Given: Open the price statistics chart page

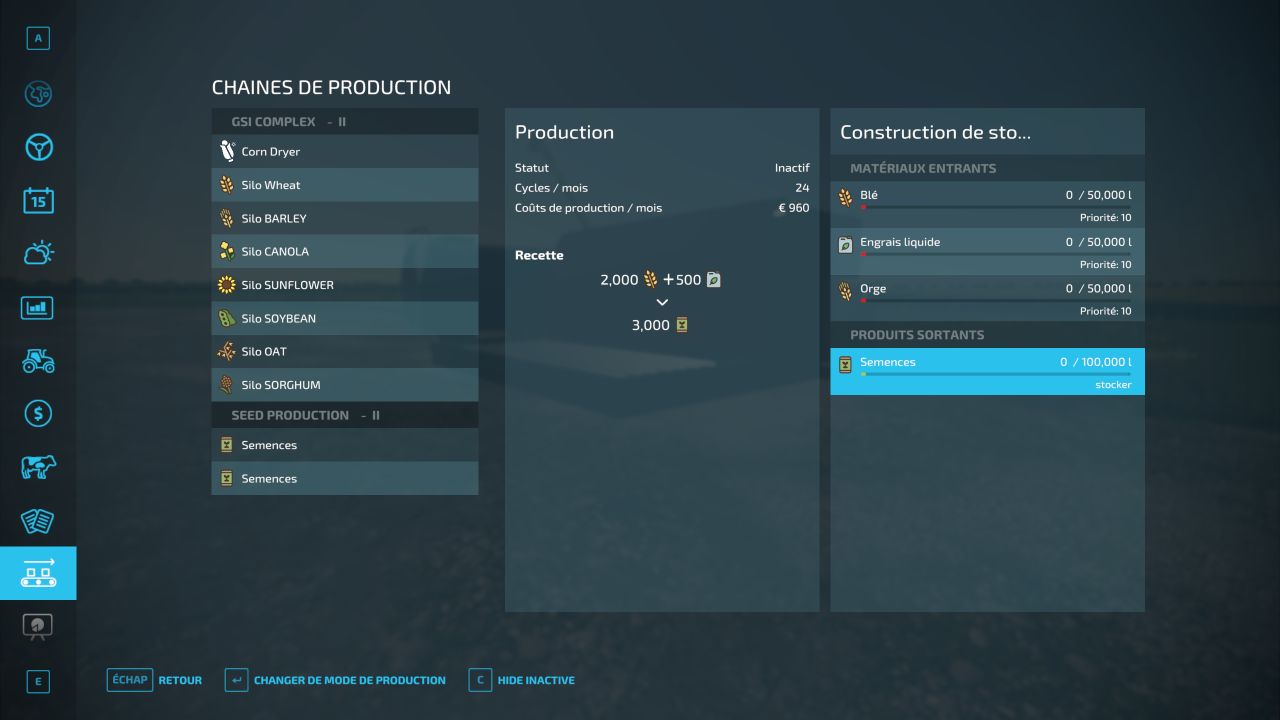Looking at the screenshot, I should [x=38, y=307].
